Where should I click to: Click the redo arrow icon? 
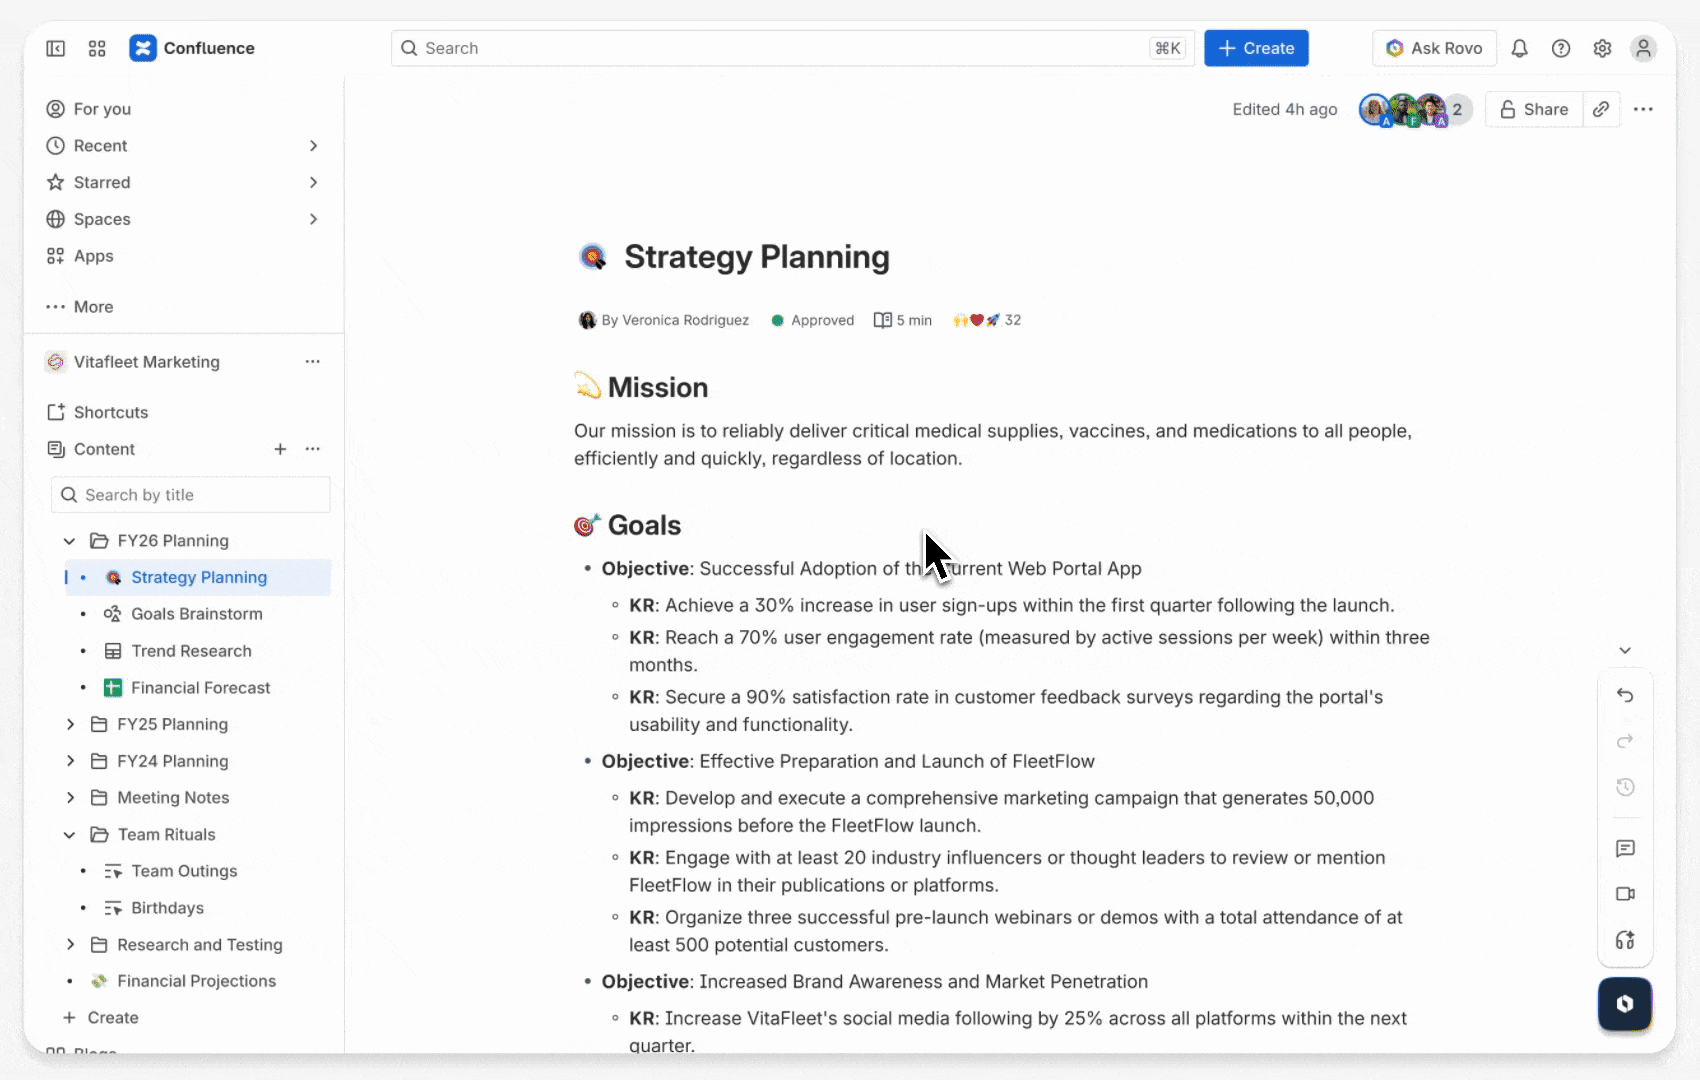tap(1625, 741)
